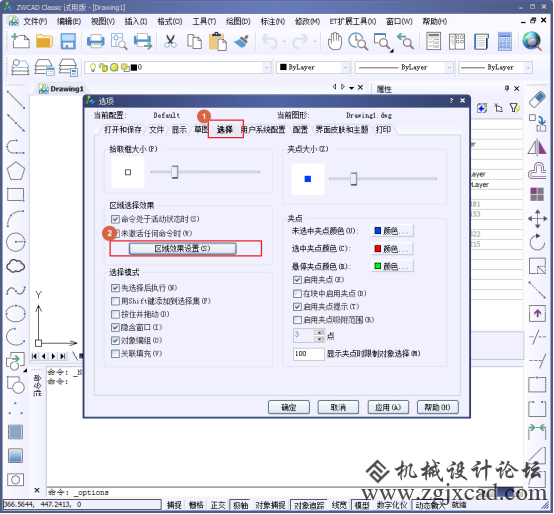
Task: Open the ByLayer color dropdown
Action: 345,67
